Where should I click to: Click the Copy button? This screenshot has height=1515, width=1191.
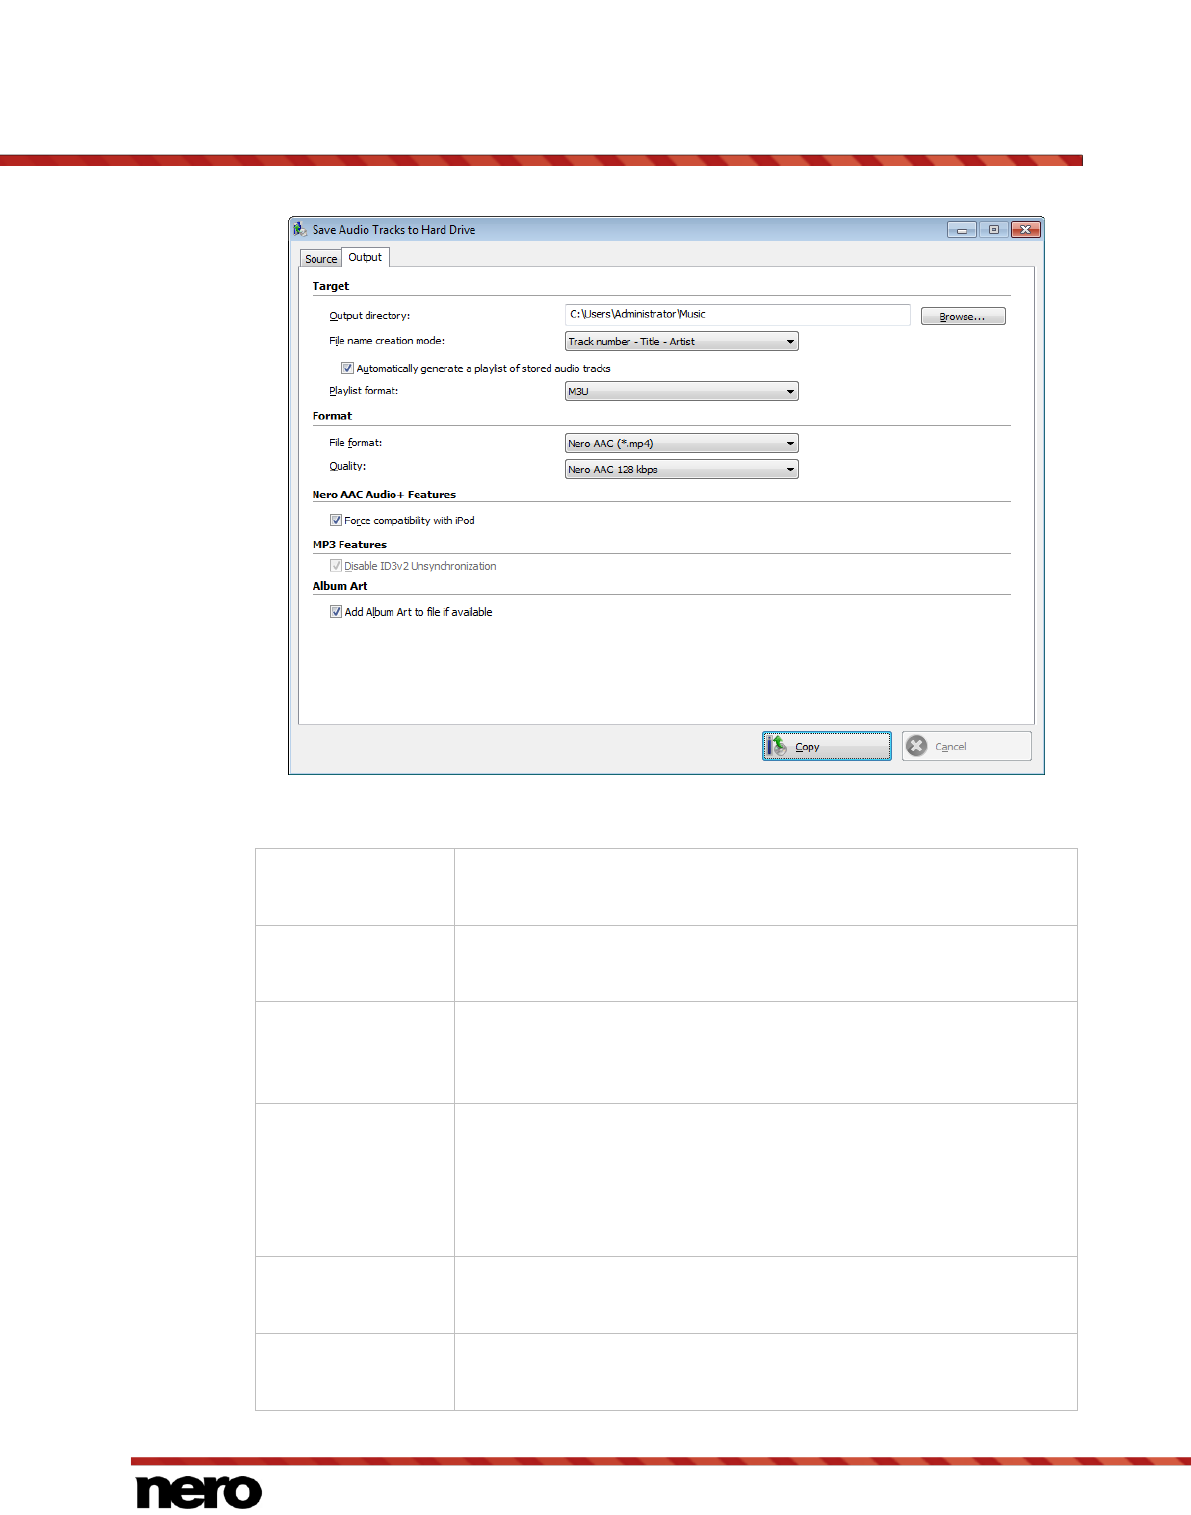[x=826, y=746]
